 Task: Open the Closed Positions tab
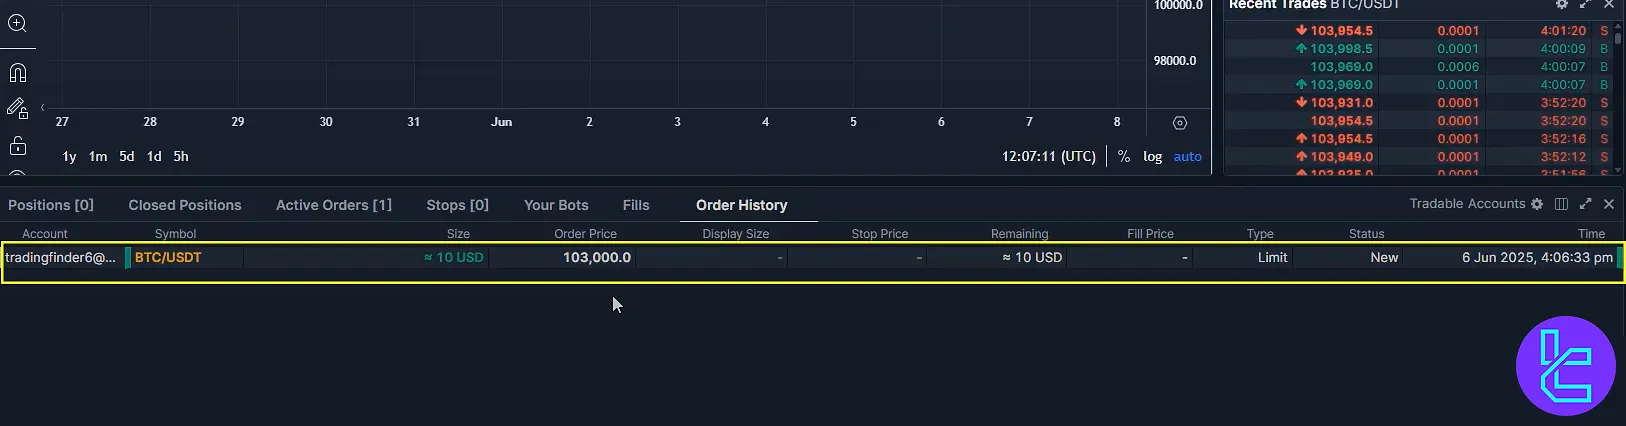click(185, 205)
